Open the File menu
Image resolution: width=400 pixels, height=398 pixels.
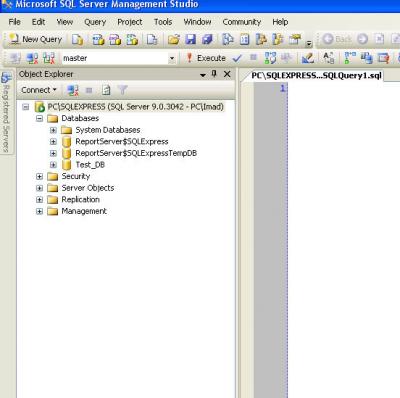point(14,22)
